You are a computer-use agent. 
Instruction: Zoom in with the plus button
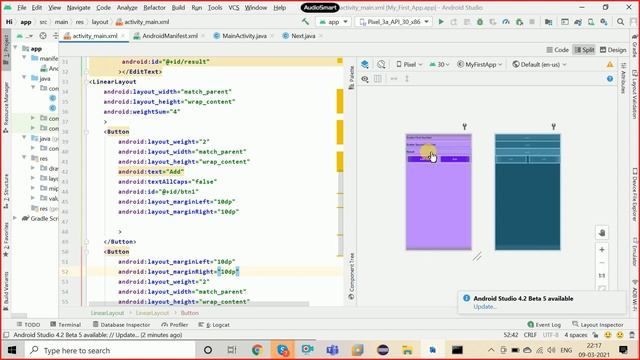pyautogui.click(x=602, y=249)
